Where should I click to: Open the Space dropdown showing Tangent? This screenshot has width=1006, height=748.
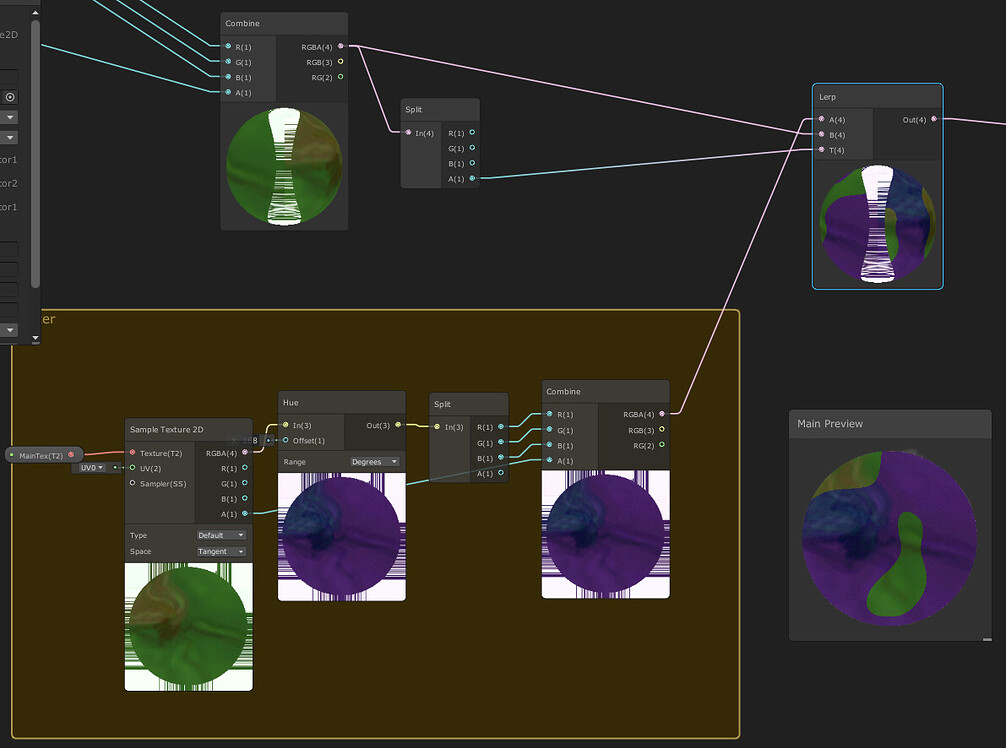pos(219,551)
